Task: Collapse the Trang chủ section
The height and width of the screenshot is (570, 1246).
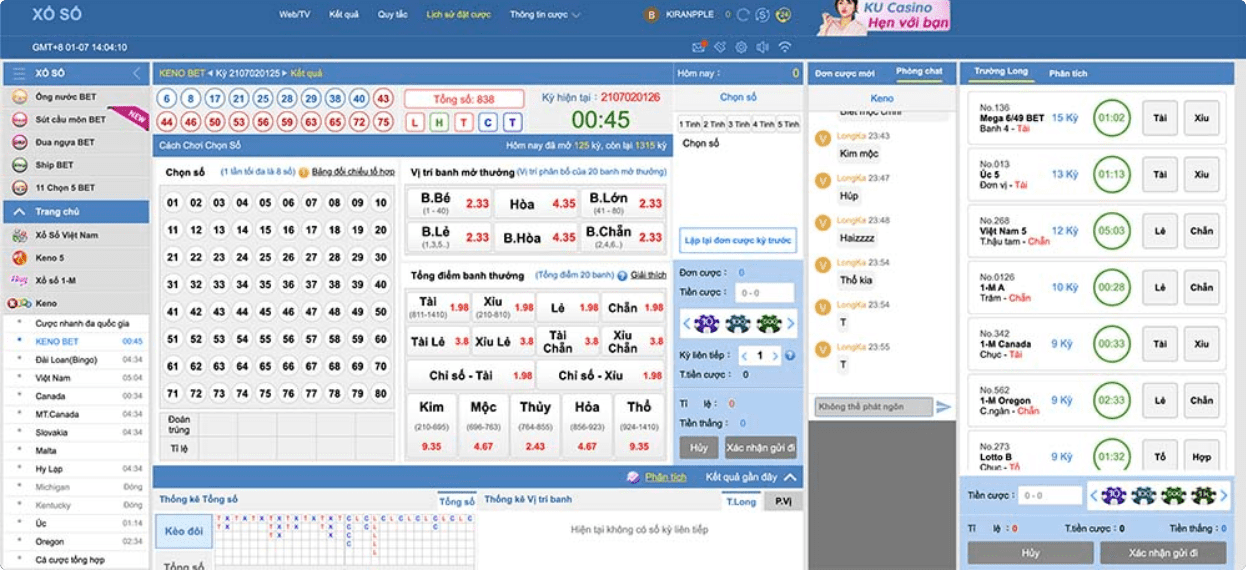Action: click(x=76, y=211)
